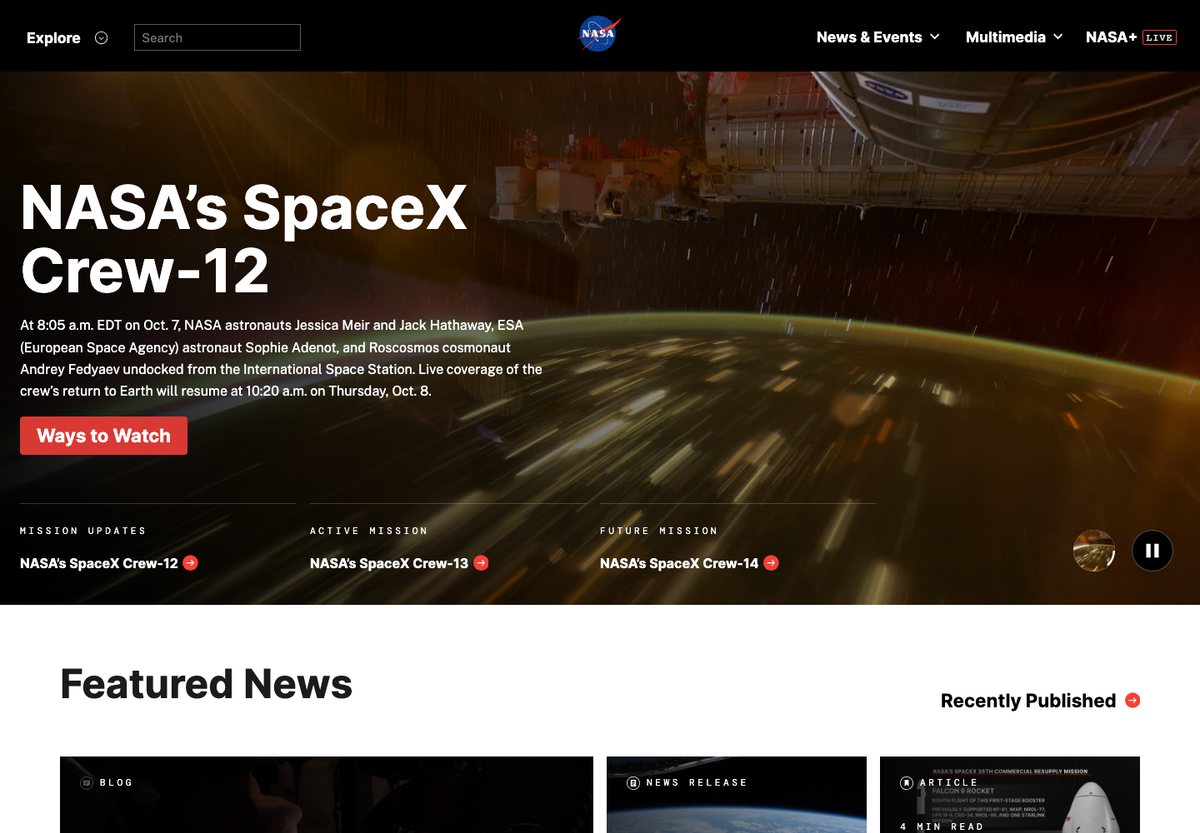Click the NASA meatball logo

600,35
